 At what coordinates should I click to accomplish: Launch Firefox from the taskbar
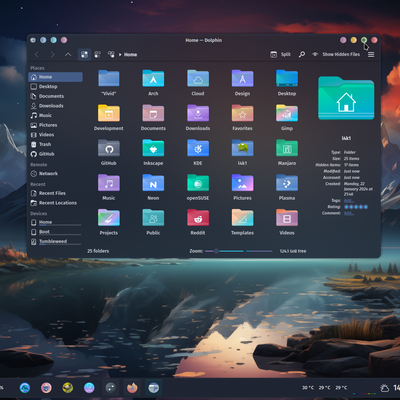click(x=132, y=388)
